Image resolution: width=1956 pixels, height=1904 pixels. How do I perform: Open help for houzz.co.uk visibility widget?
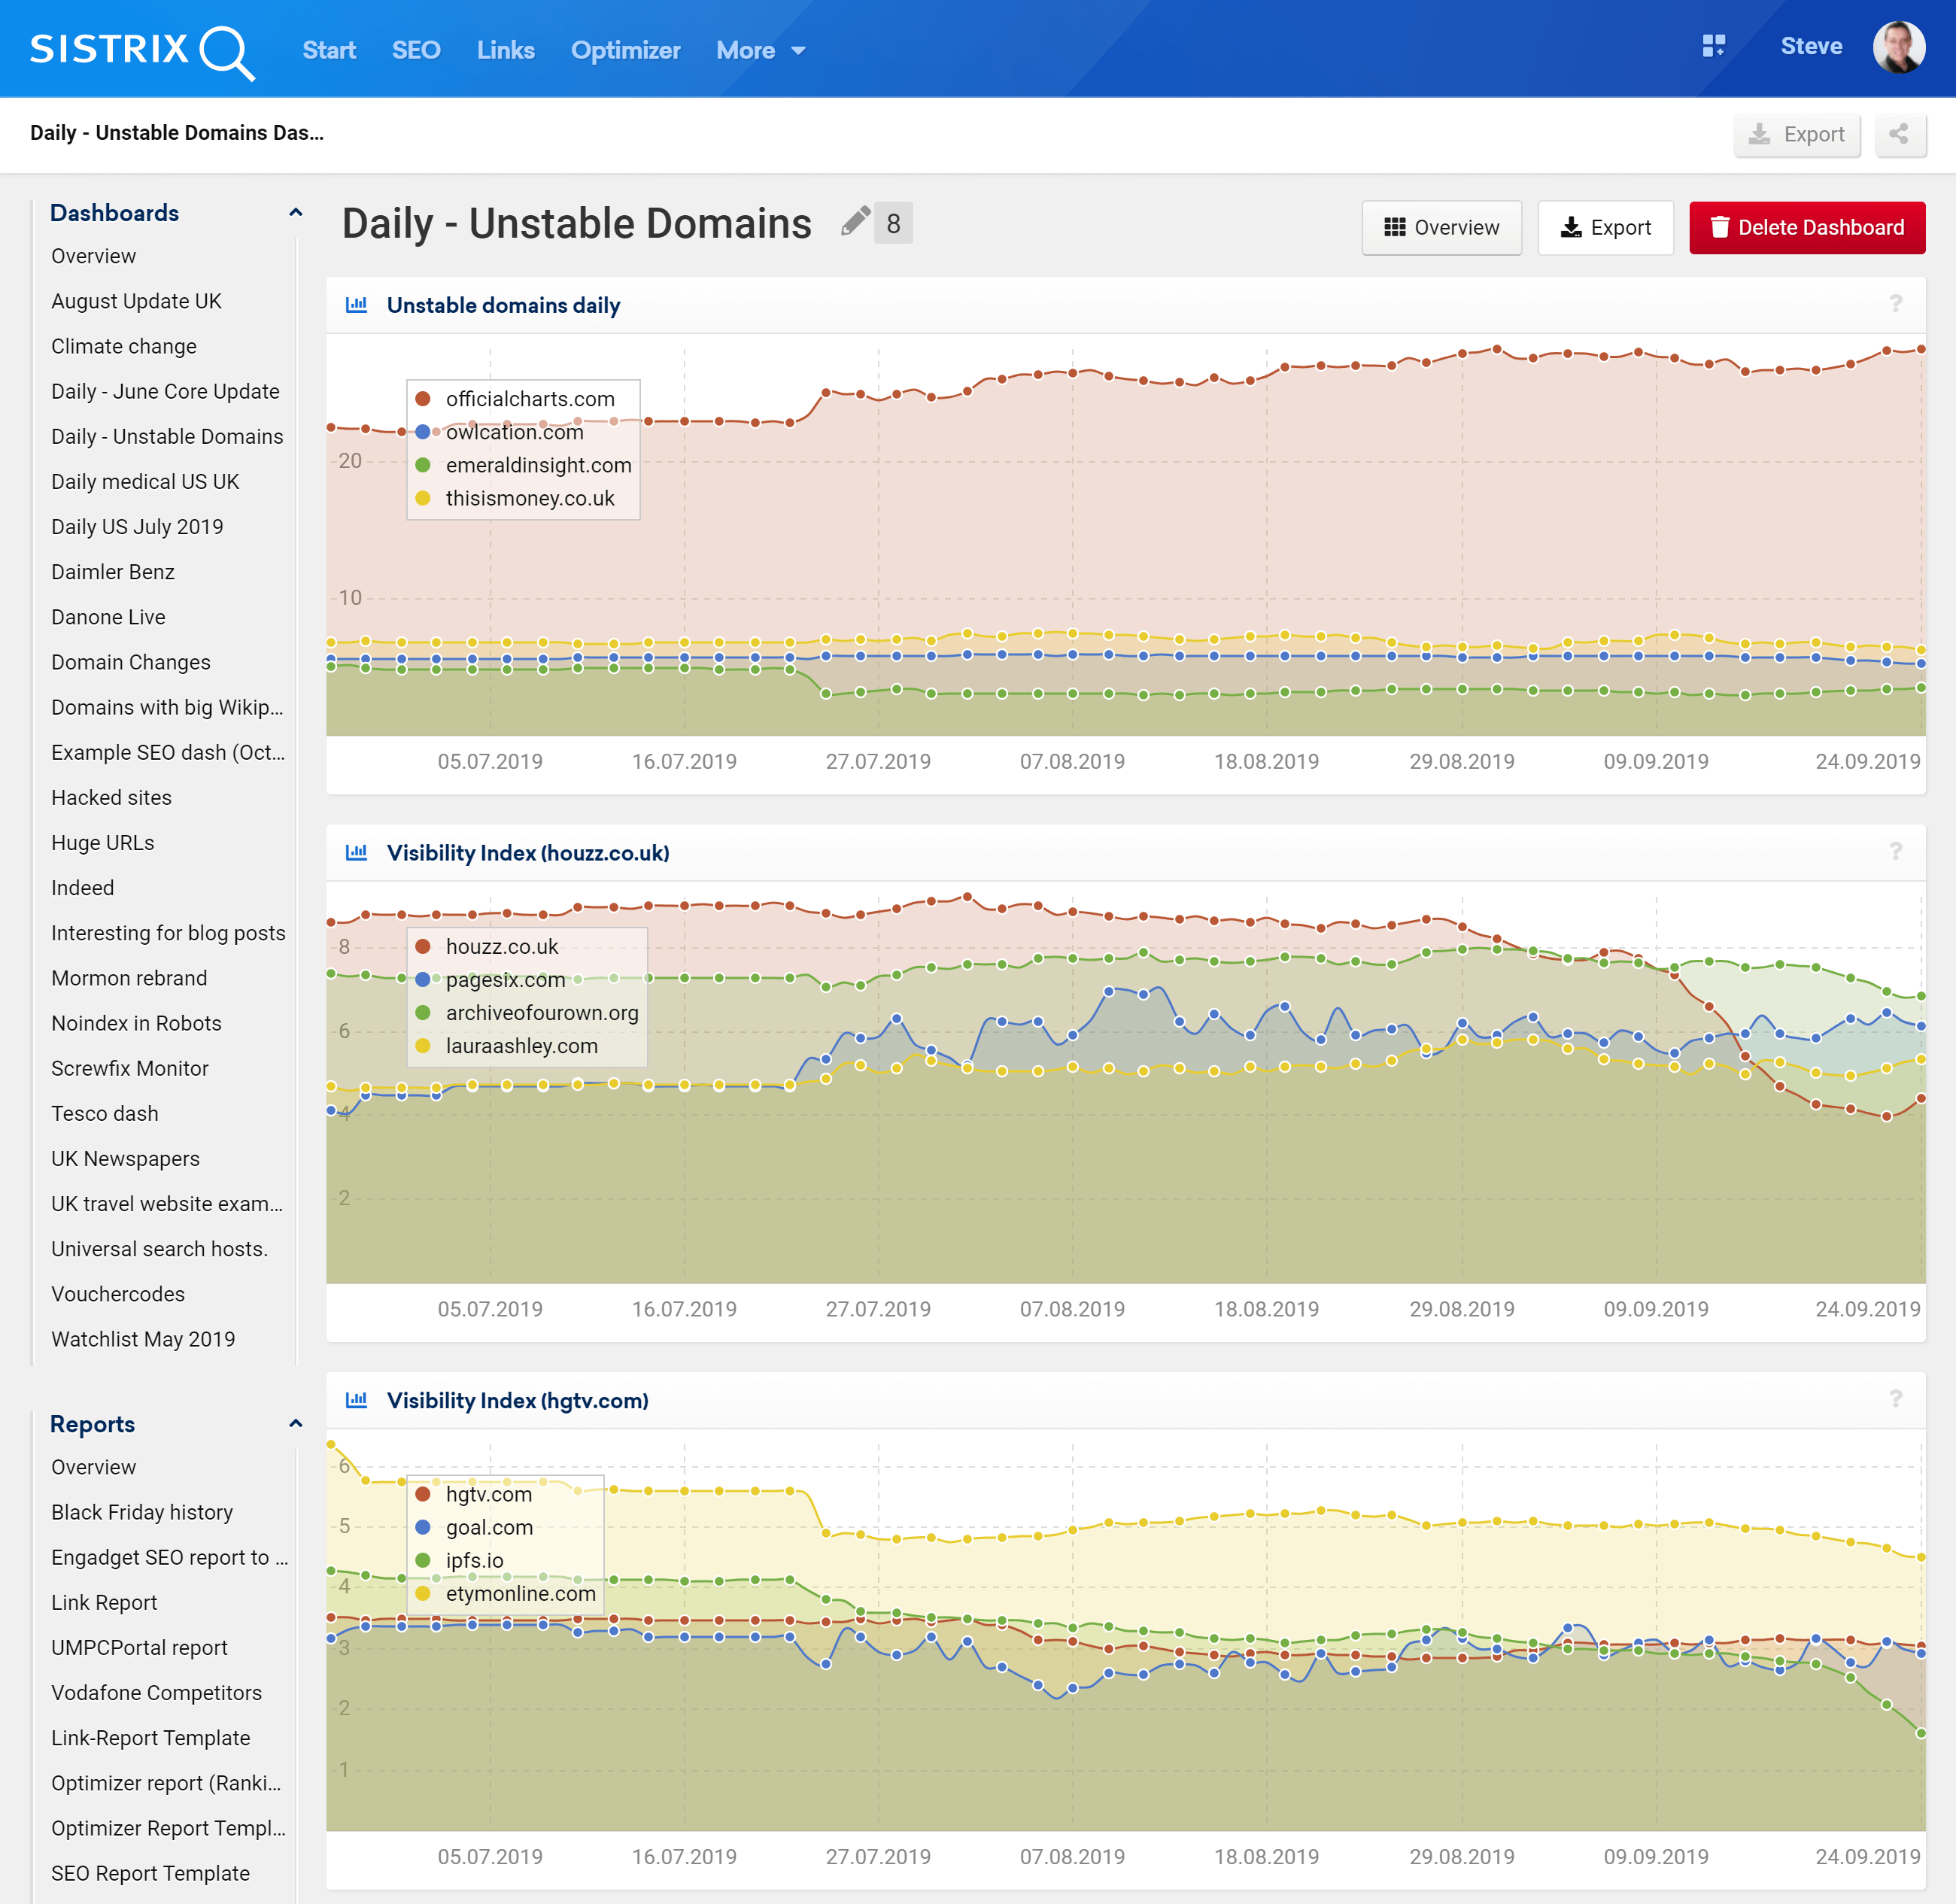pos(1895,851)
